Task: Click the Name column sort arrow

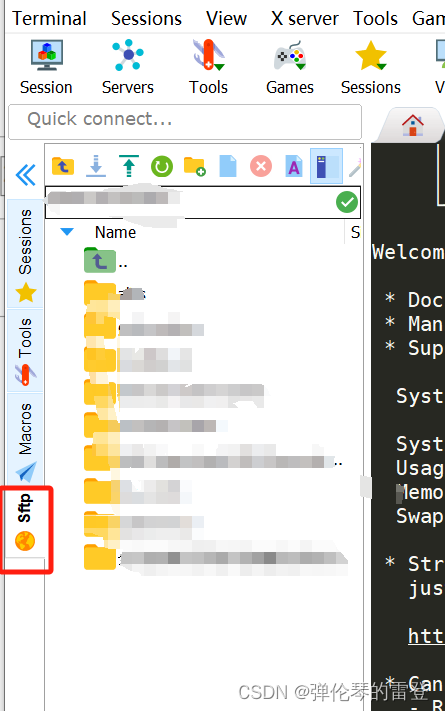Action: [x=67, y=232]
